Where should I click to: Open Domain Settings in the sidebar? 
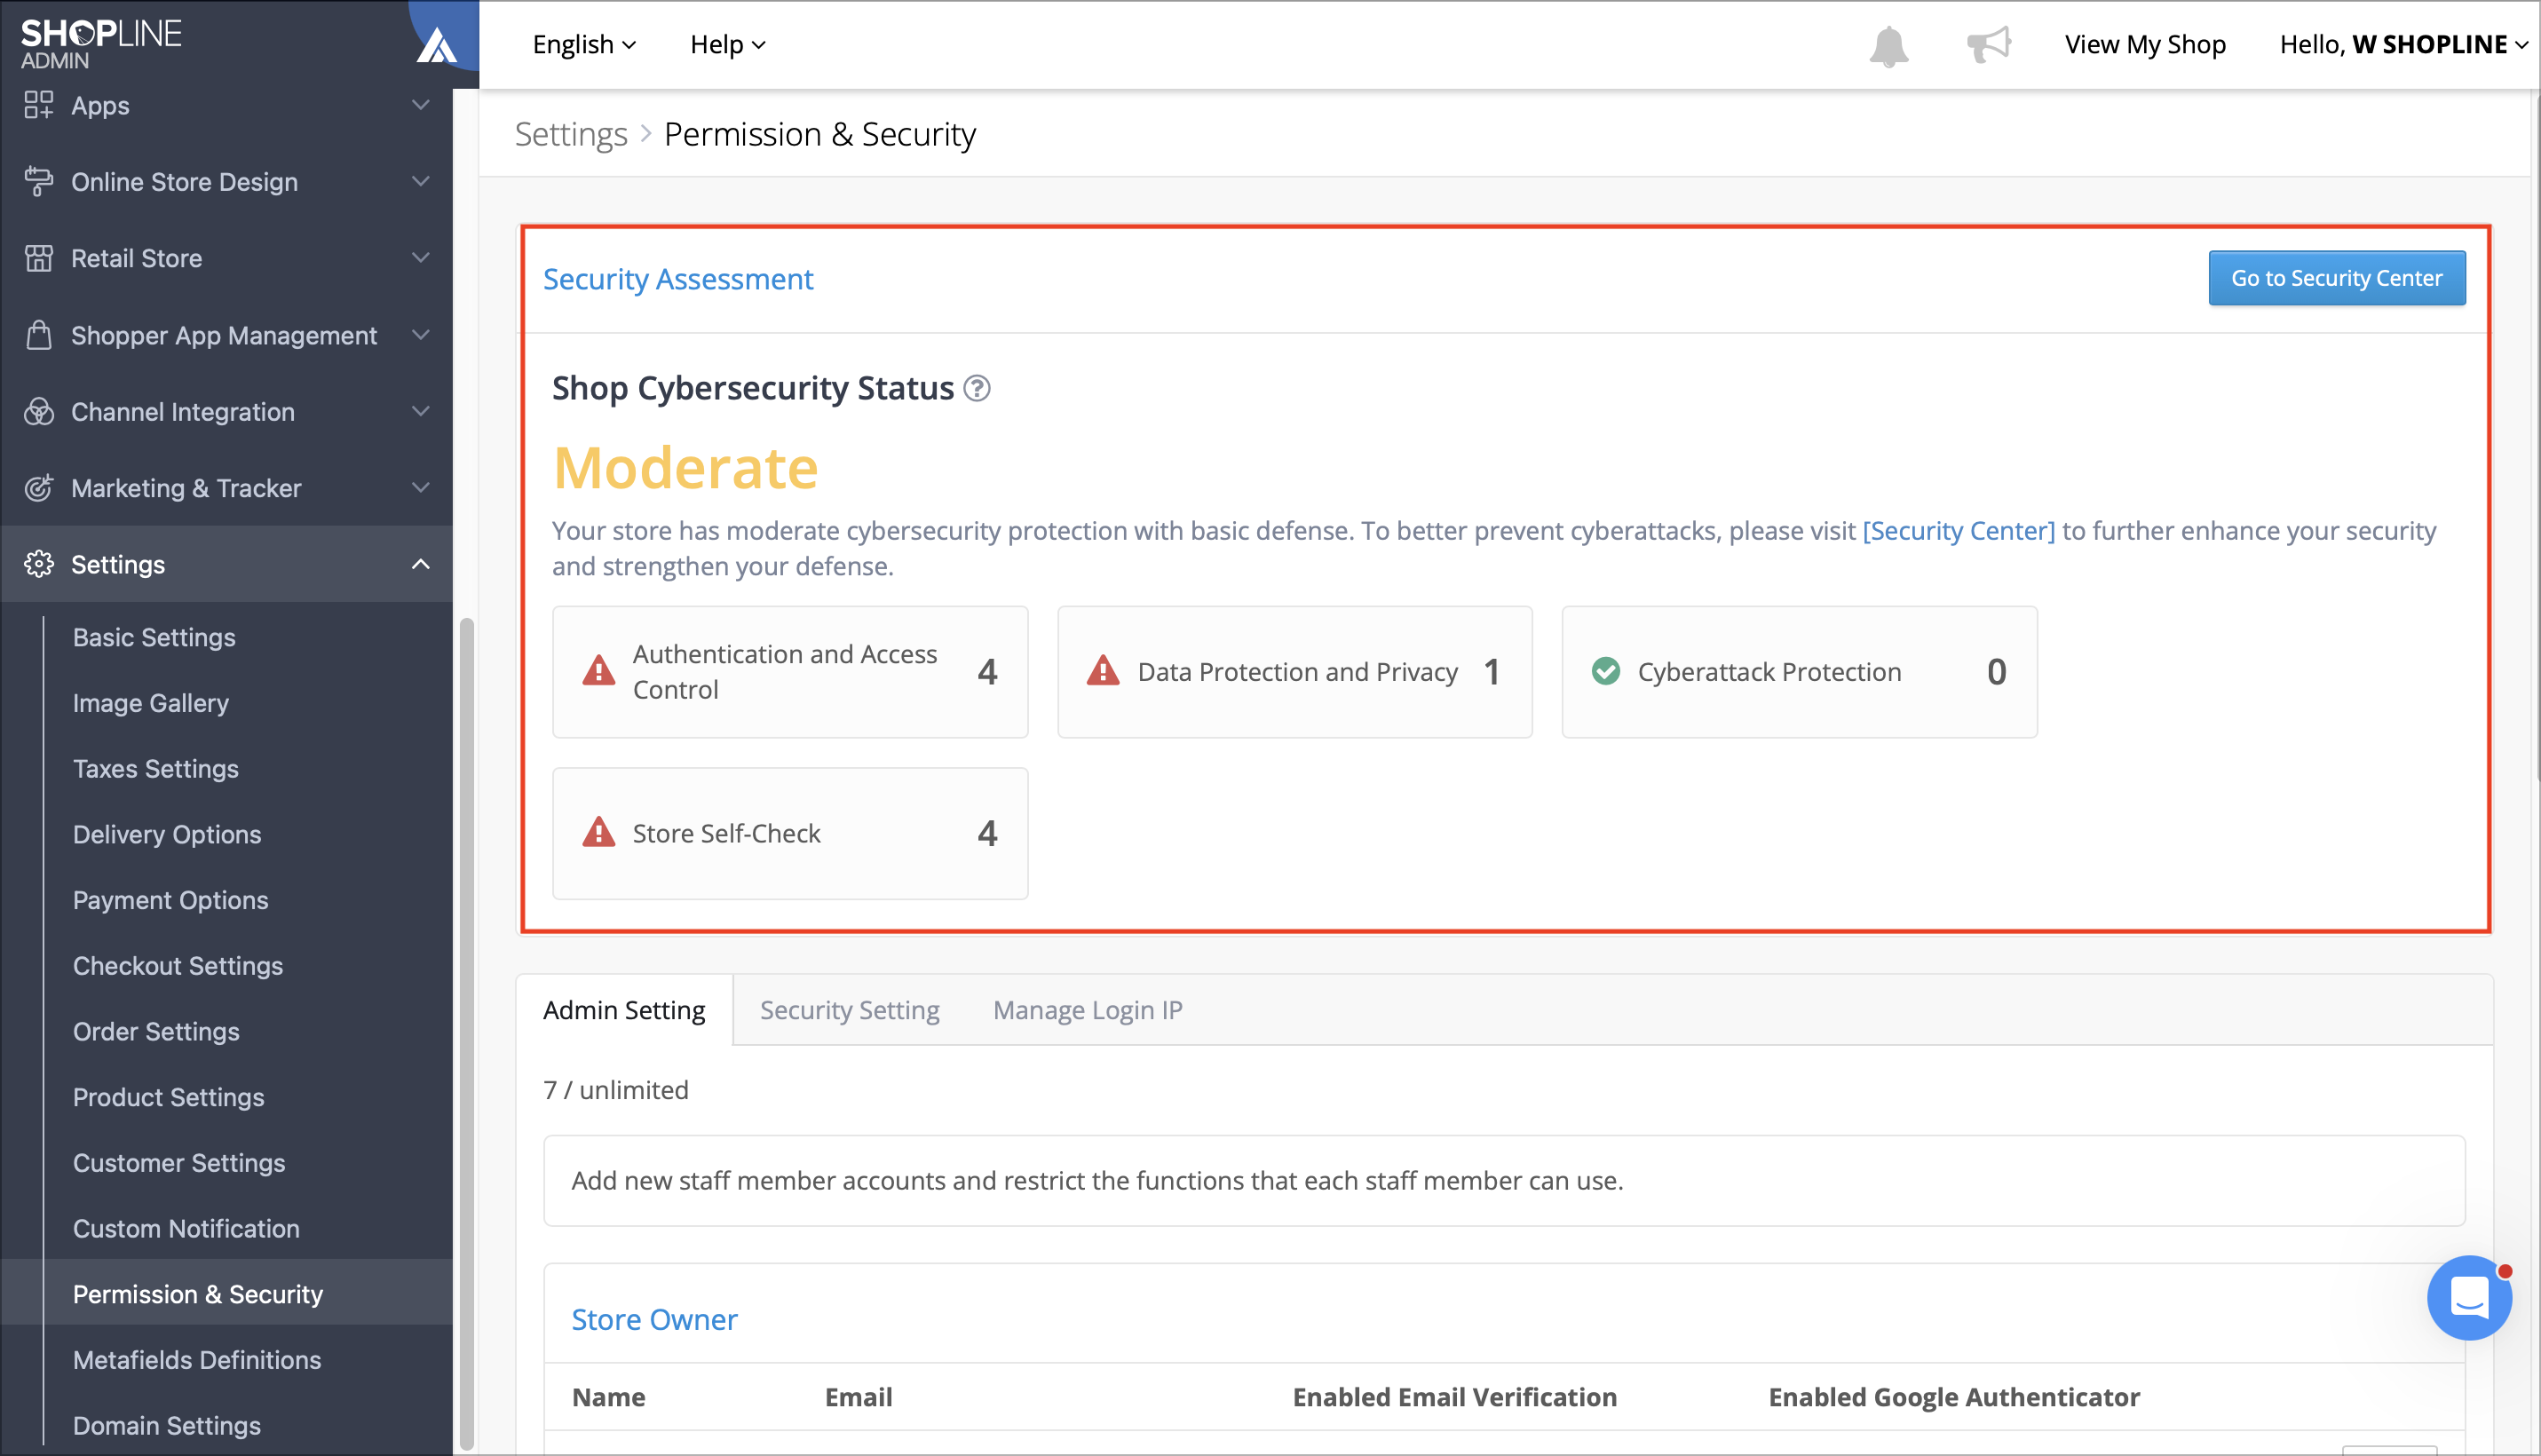point(167,1425)
